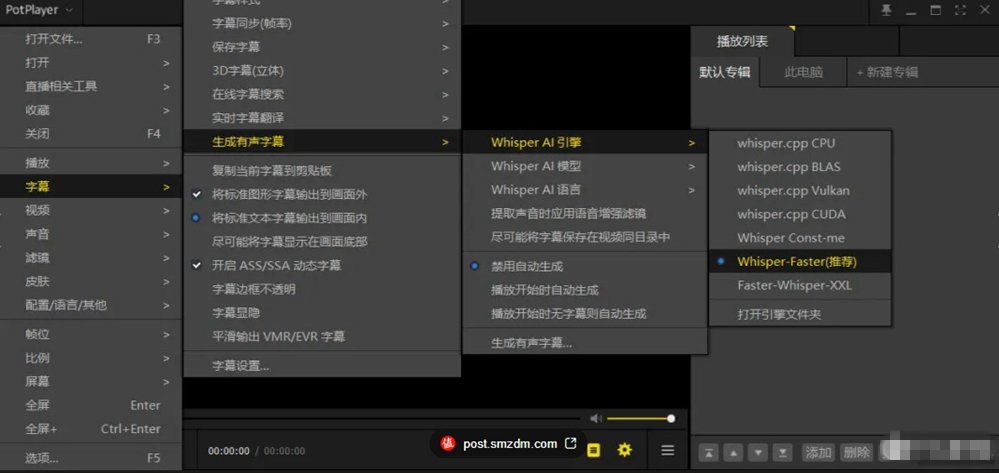This screenshot has width=999, height=473.
Task: Enable 尽可能将字幕显示在画面底部
Action: 322,242
